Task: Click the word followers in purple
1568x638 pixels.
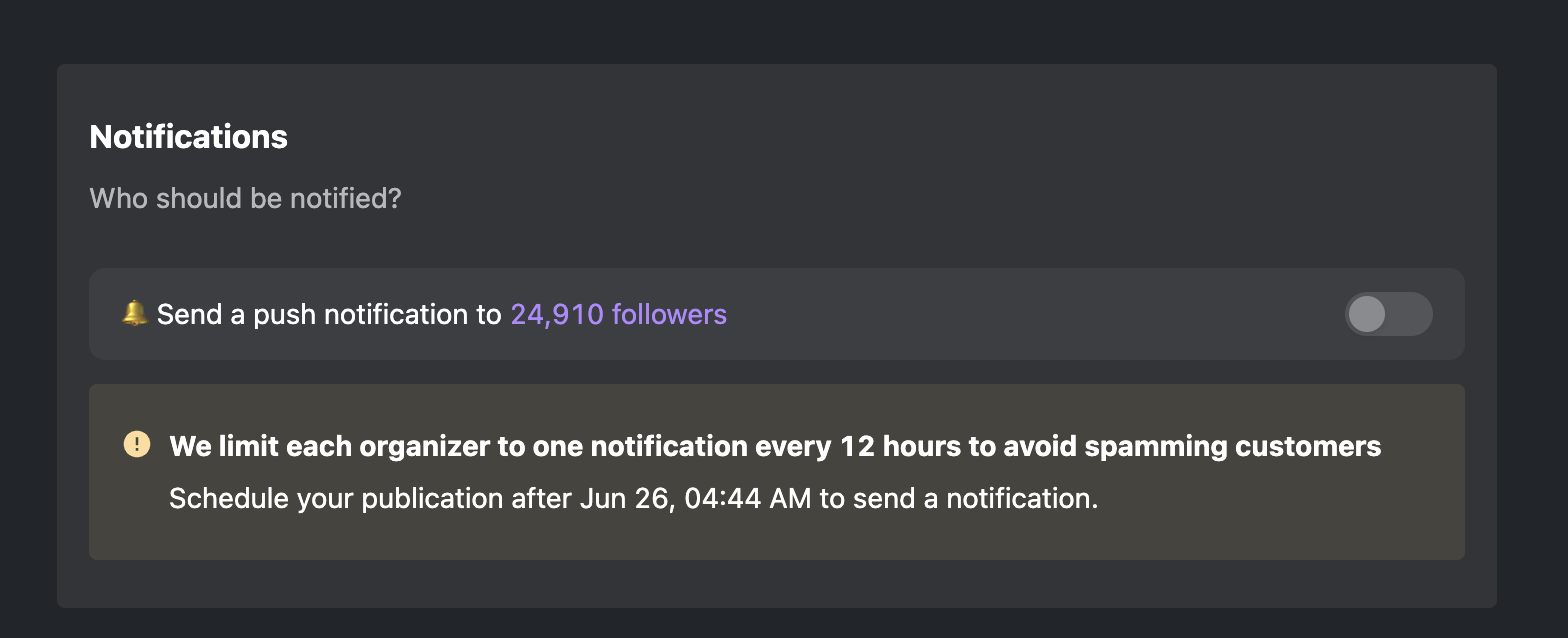Action: pyautogui.click(x=669, y=314)
